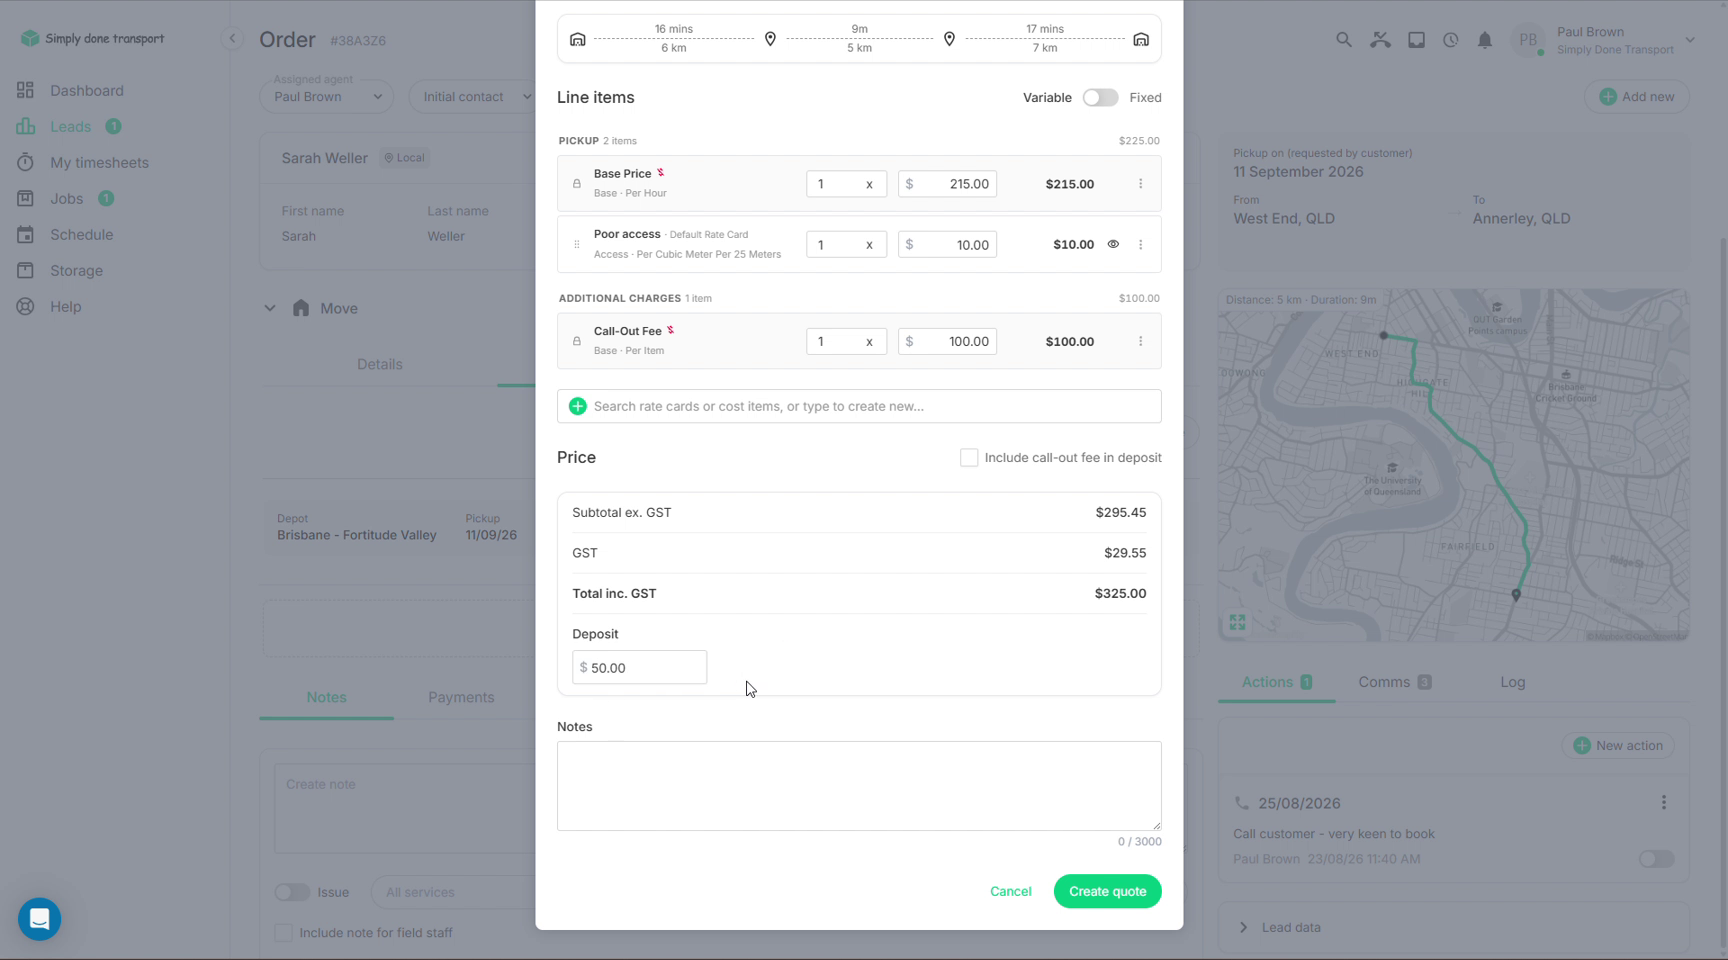This screenshot has width=1728, height=960.
Task: Toggle completion switch for Call customer action
Action: click(x=1656, y=859)
